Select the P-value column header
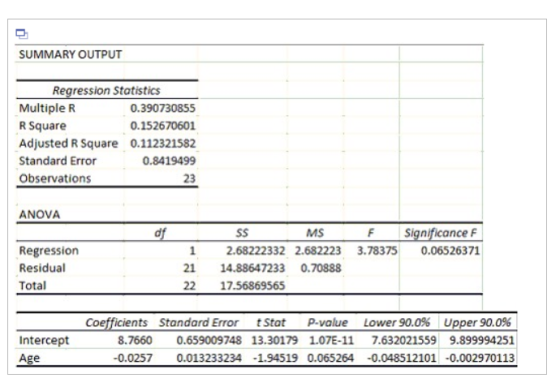Image resolution: width=560 pixels, height=391 pixels. pyautogui.click(x=328, y=322)
